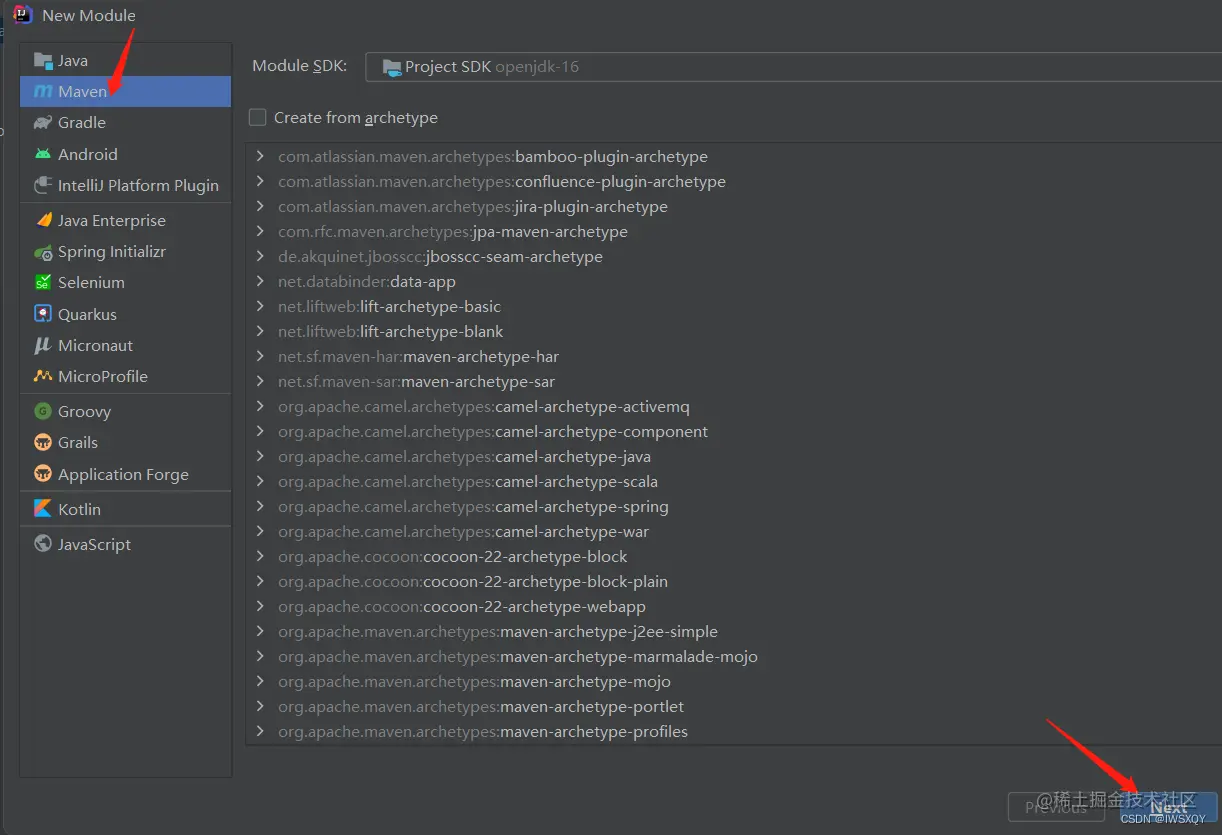The width and height of the screenshot is (1222, 835).
Task: Choose Spring Initializr module type
Action: (125, 251)
